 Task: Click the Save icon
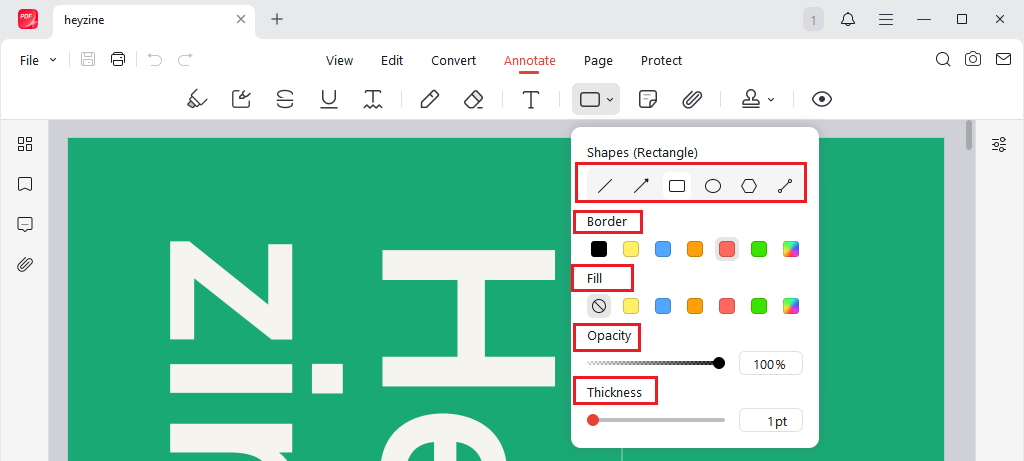pos(88,59)
